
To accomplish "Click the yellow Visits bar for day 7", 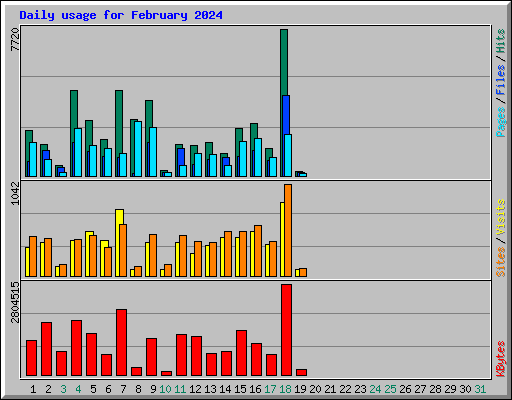I will (x=118, y=217).
